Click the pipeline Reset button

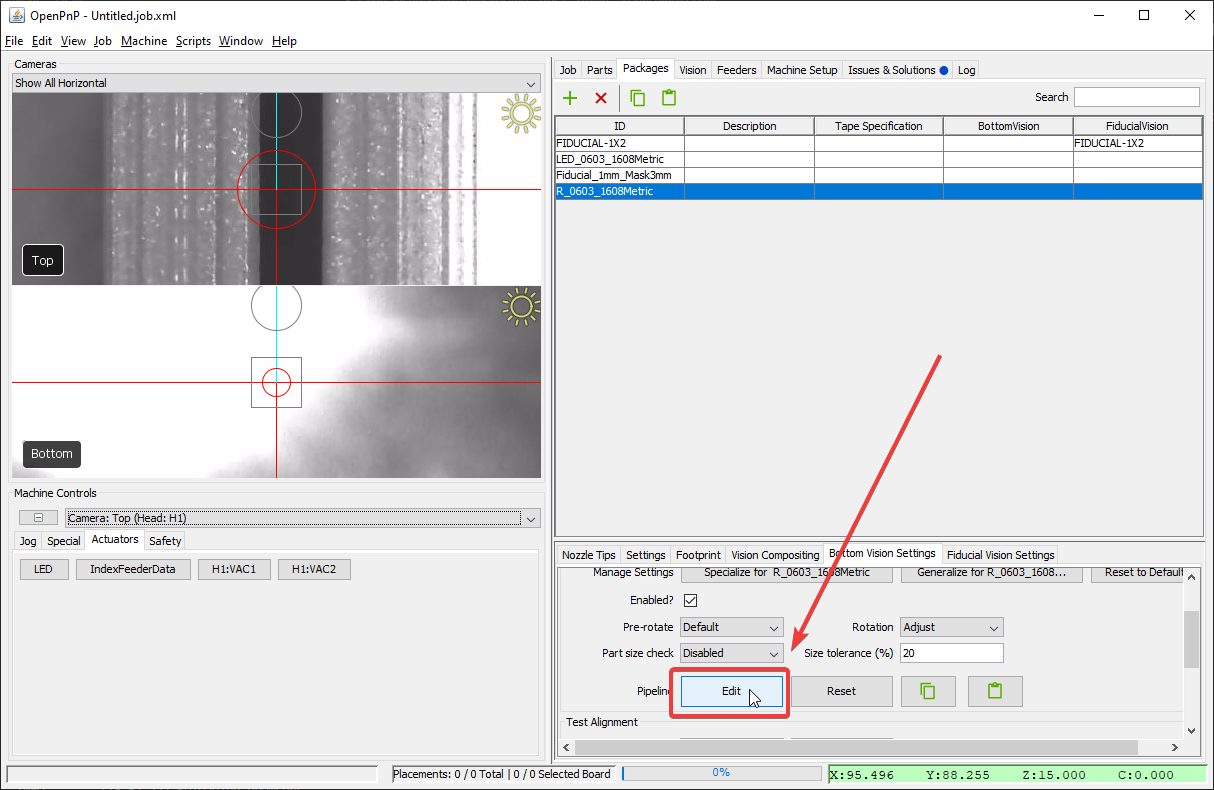[841, 691]
